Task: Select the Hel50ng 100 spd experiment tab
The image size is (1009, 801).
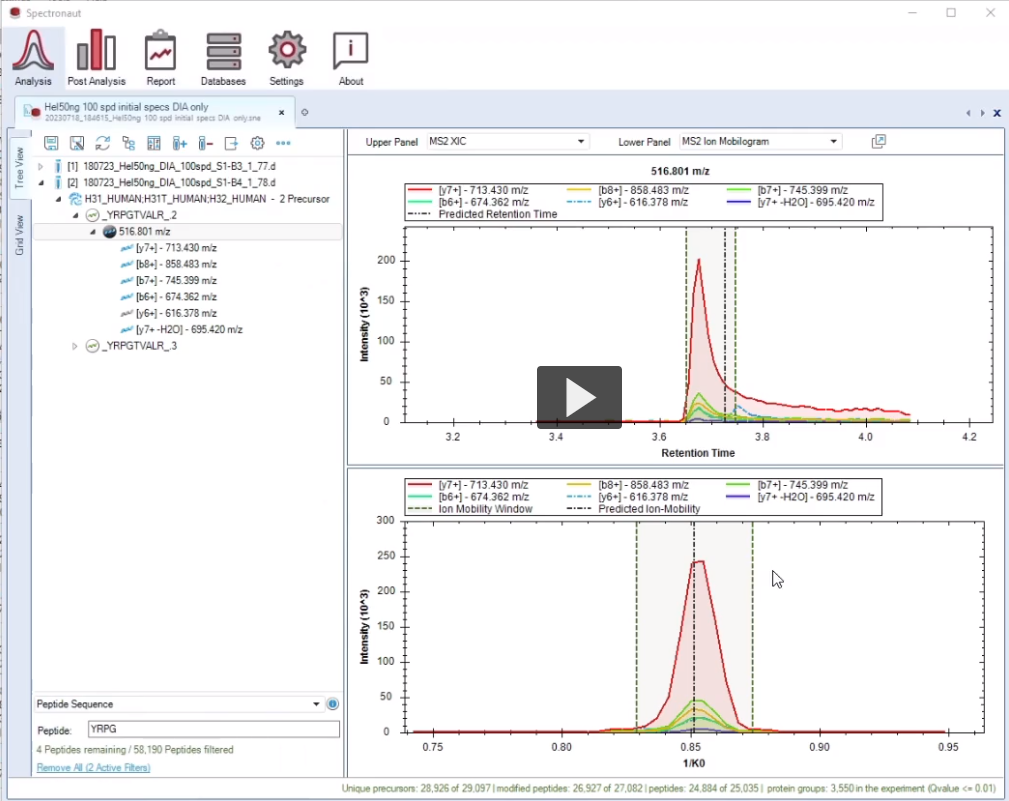Action: click(x=150, y=112)
